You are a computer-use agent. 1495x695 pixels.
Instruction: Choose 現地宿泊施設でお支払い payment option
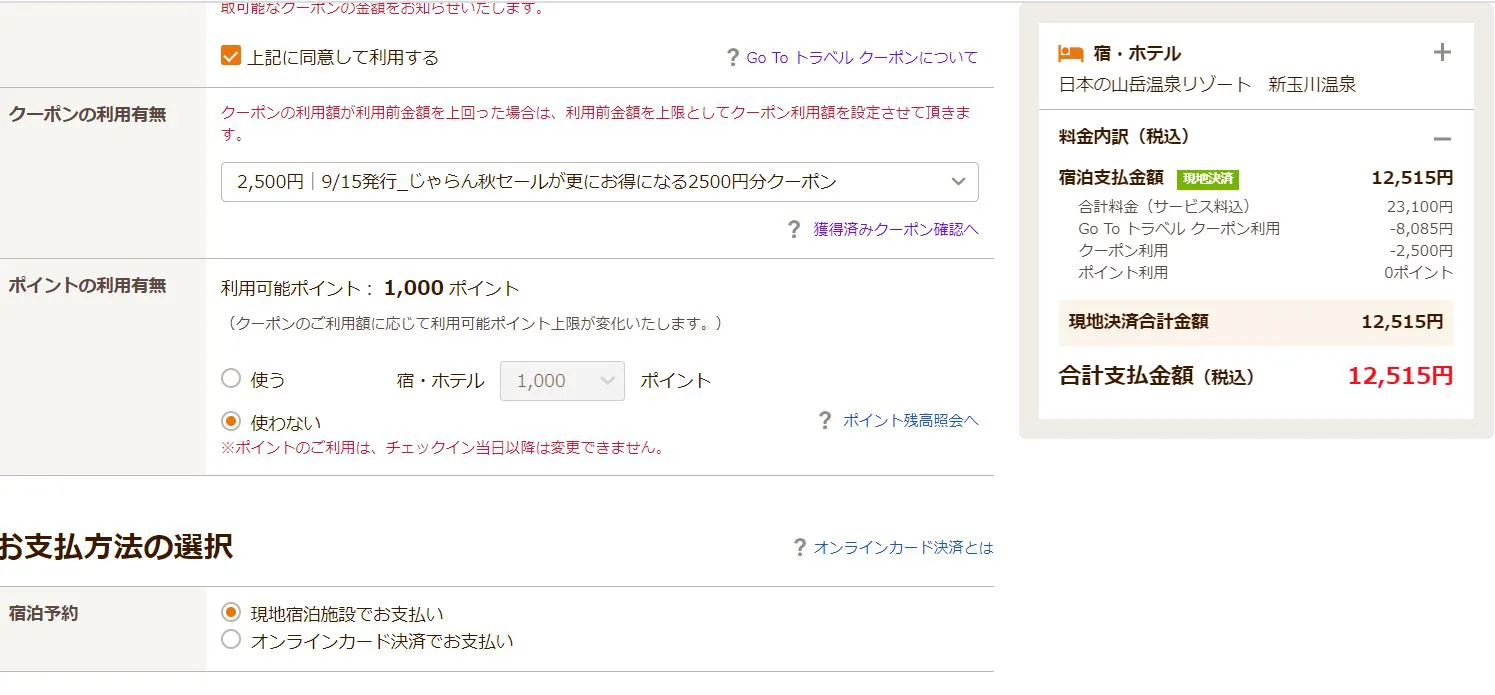(231, 612)
